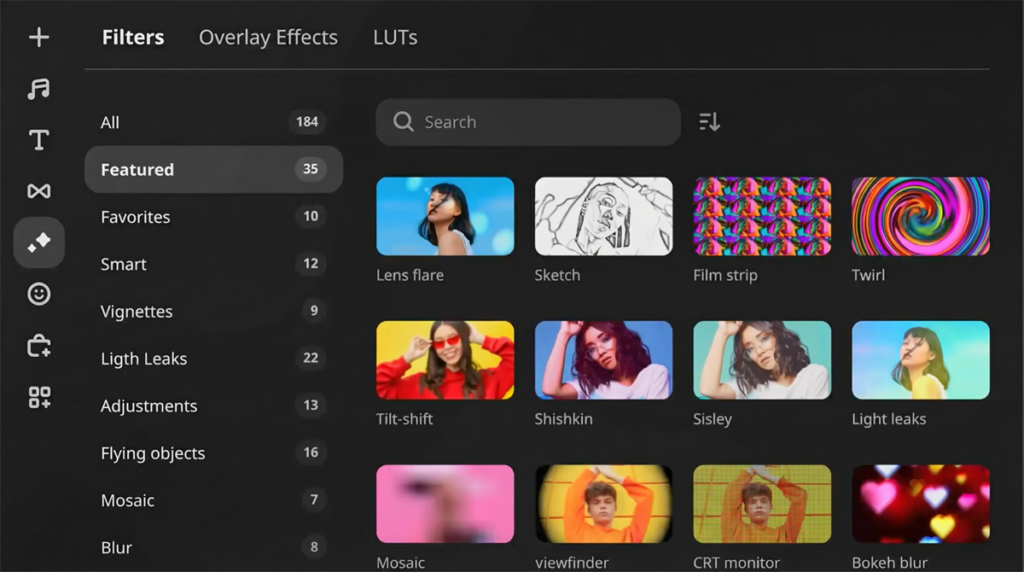This screenshot has width=1024, height=572.
Task: Open the Adjustments category
Action: 214,405
